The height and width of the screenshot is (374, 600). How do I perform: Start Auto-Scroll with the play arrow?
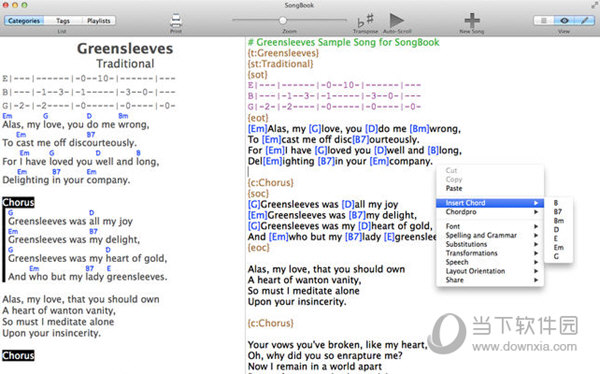coord(396,20)
